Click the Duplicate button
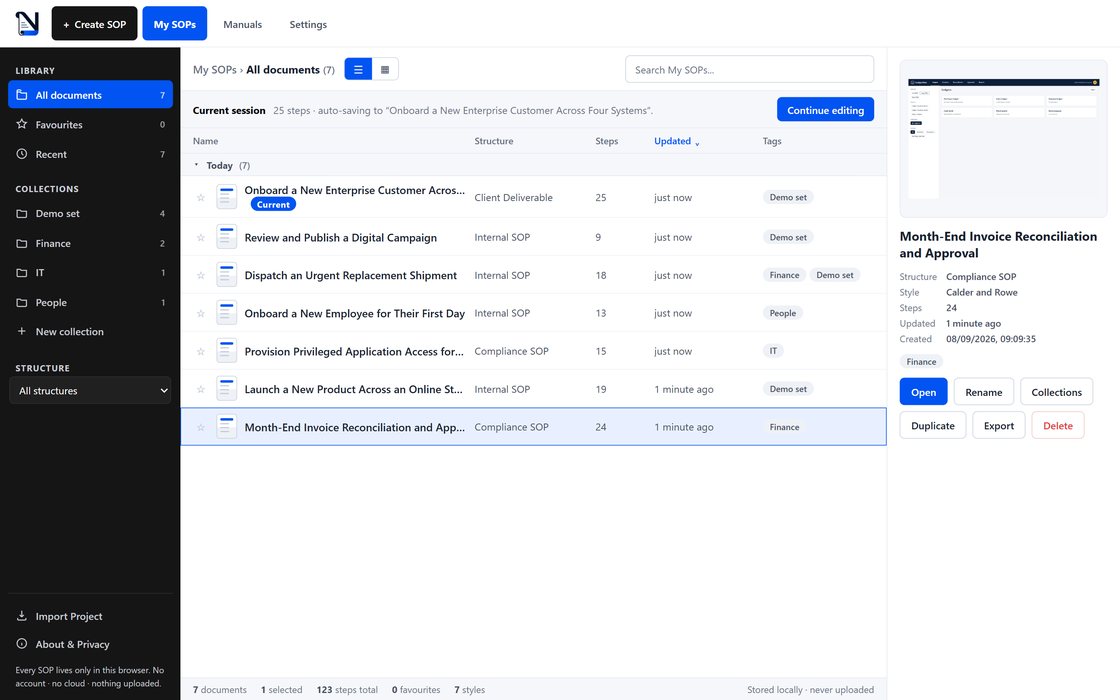 932,426
